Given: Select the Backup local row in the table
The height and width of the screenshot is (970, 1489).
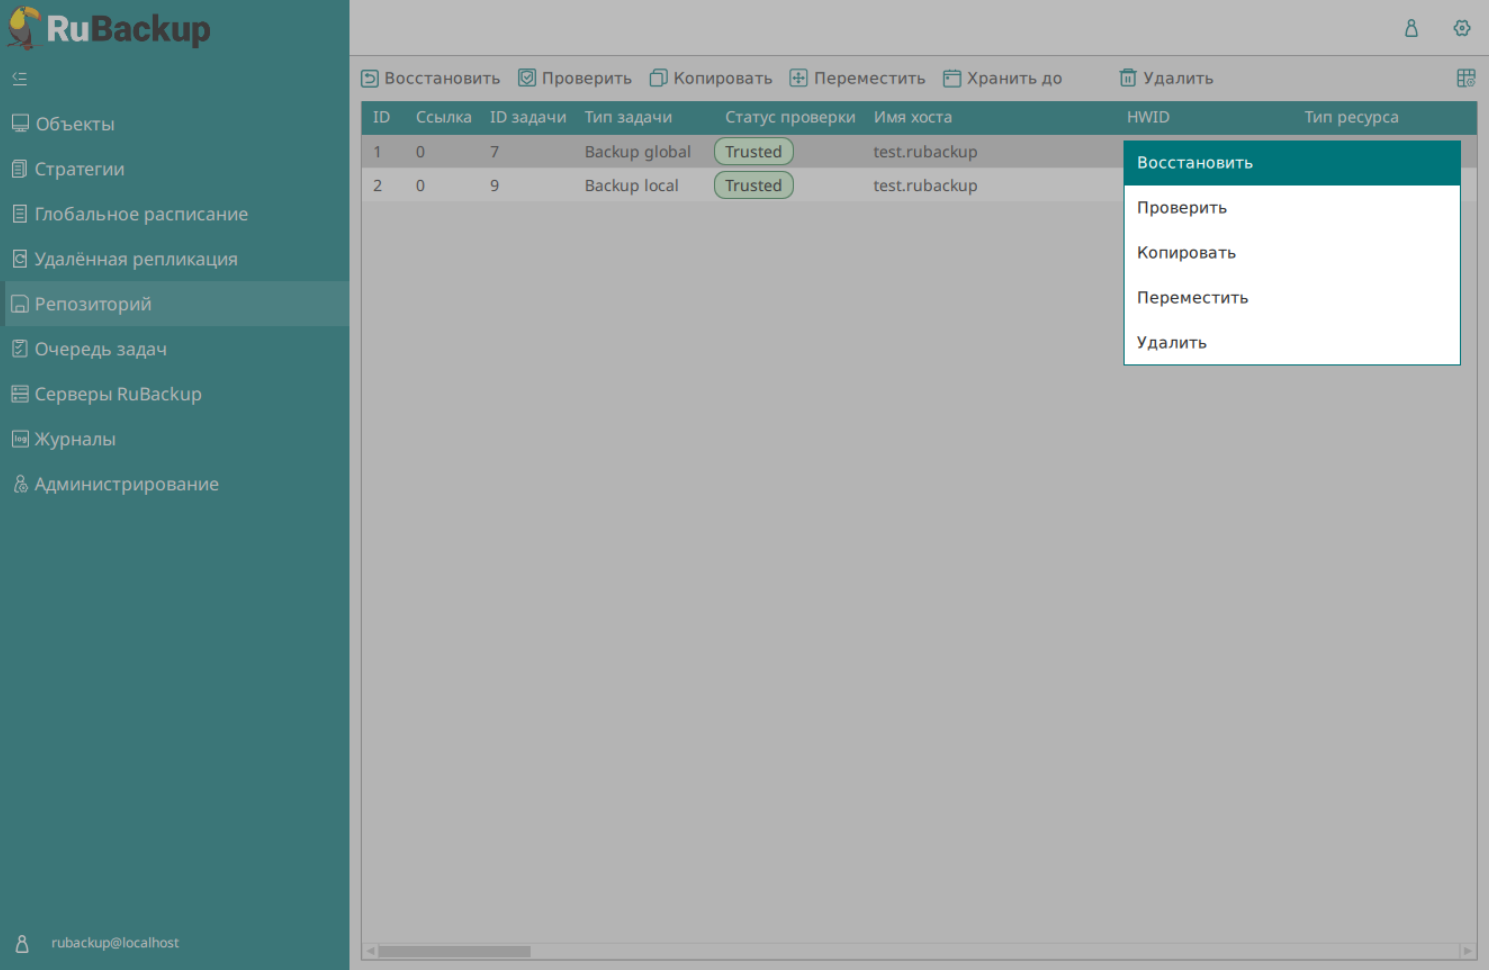Looking at the screenshot, I should pos(631,186).
